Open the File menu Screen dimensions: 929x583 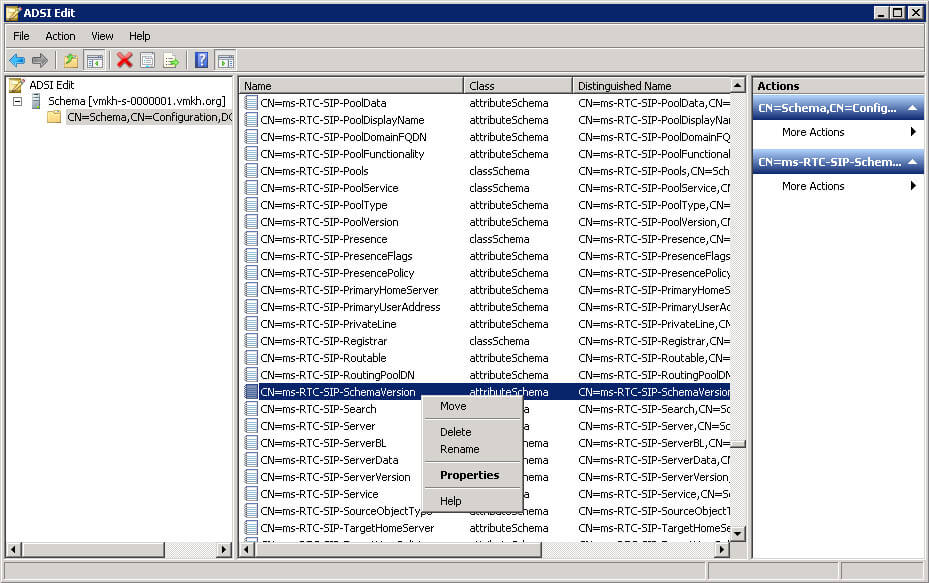click(x=21, y=36)
